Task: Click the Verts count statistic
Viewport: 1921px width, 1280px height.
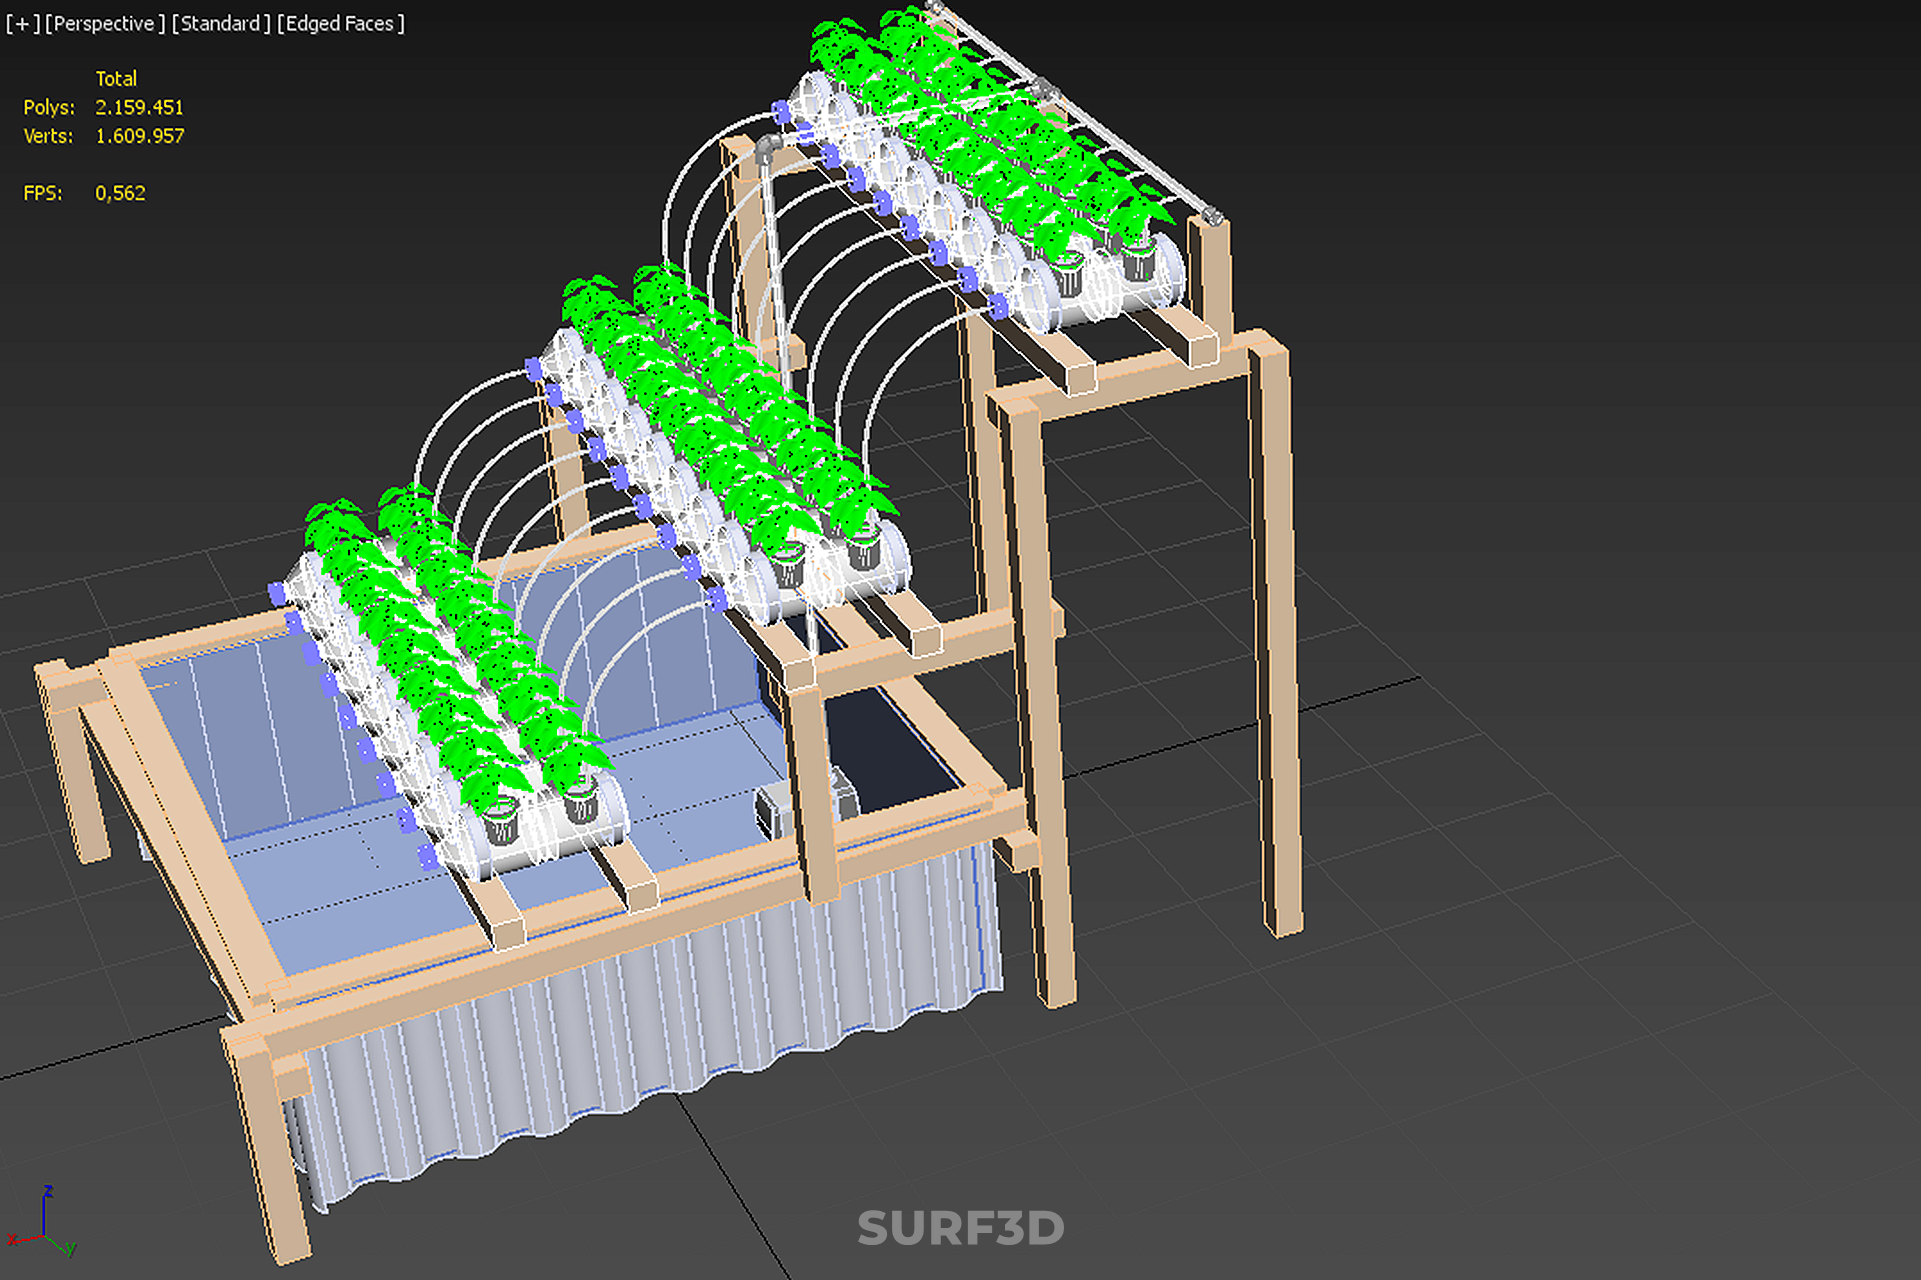Action: 139,136
